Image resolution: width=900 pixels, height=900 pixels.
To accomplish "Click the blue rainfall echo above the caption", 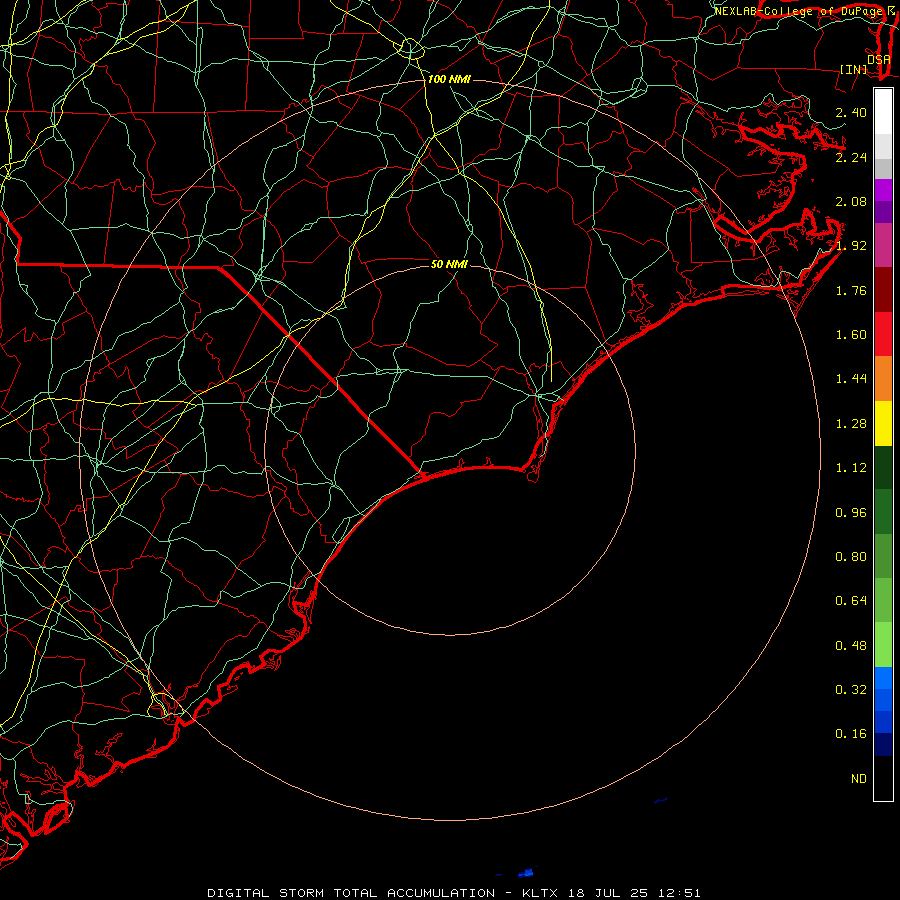I will [x=526, y=873].
